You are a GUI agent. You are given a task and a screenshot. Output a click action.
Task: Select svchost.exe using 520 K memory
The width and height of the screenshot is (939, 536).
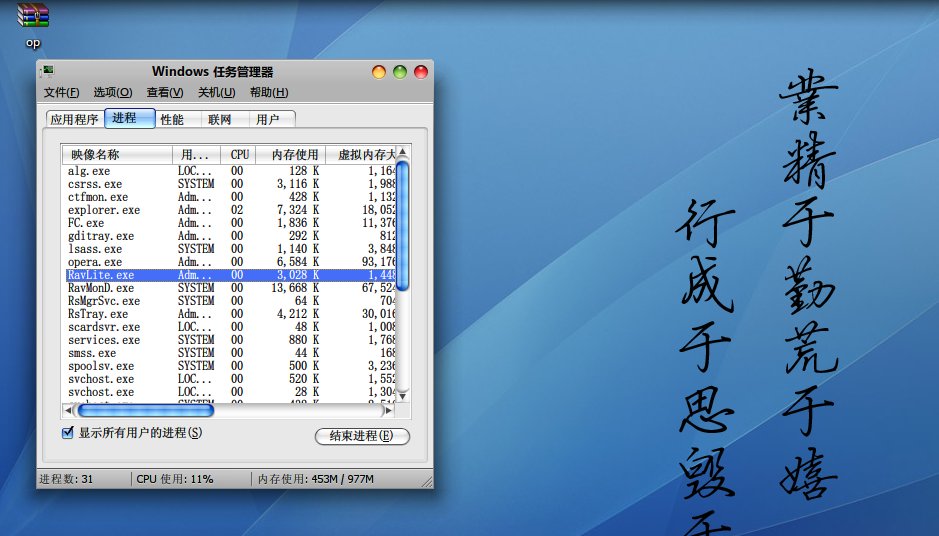[231, 379]
